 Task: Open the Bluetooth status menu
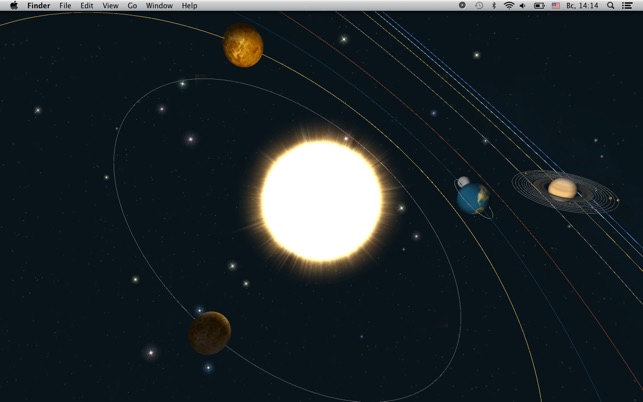coord(494,6)
